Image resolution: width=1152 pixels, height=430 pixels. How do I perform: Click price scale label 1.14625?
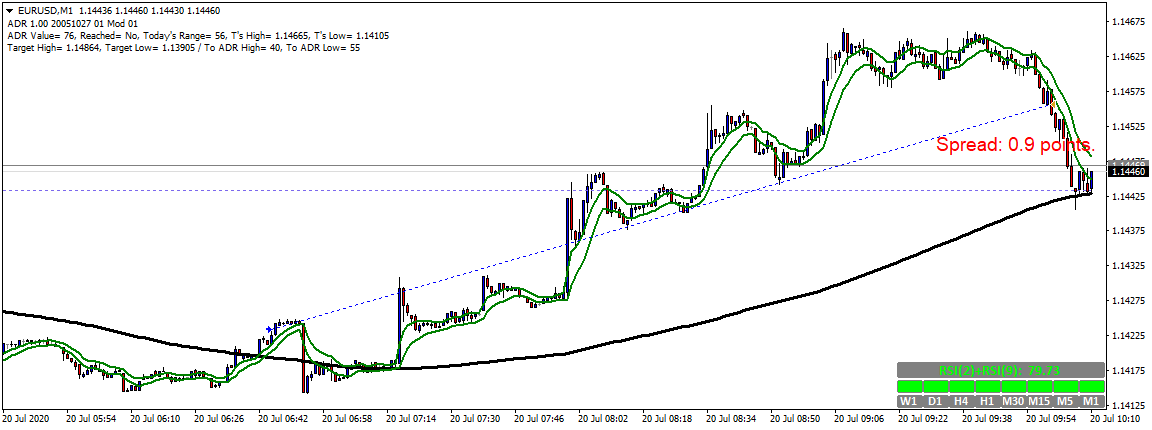pyautogui.click(x=1130, y=57)
